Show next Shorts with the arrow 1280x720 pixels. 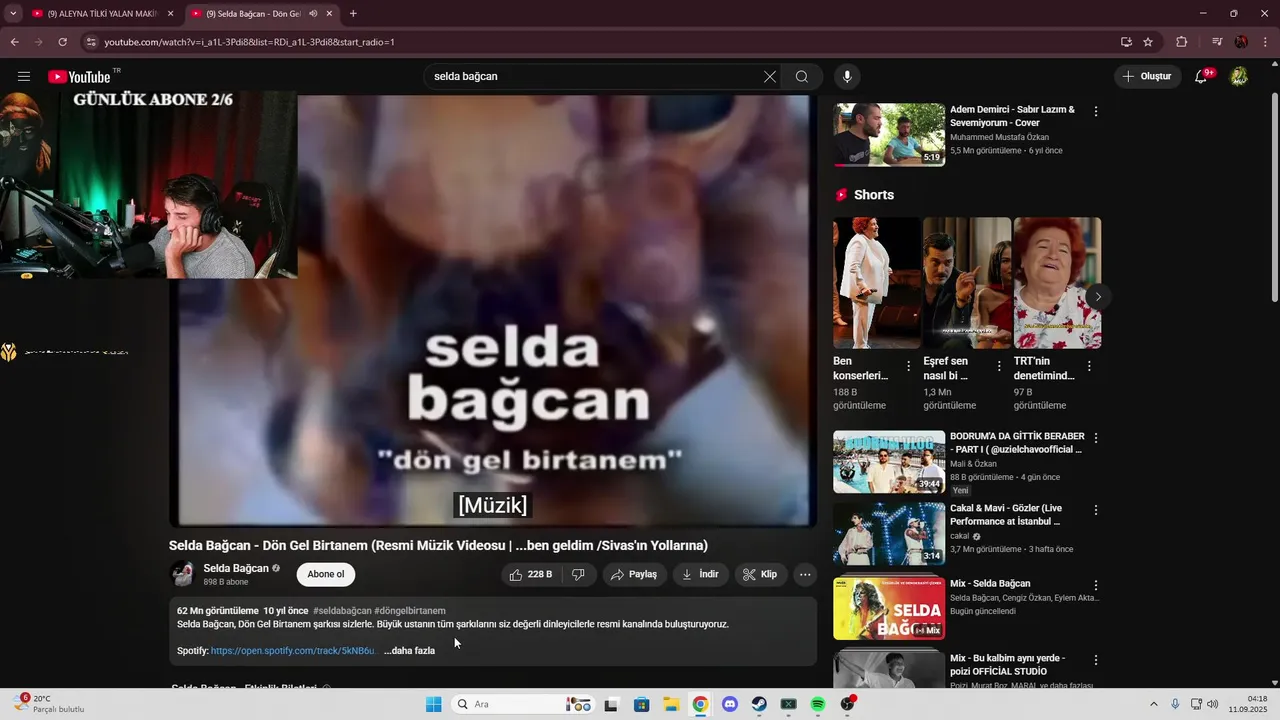[1098, 297]
